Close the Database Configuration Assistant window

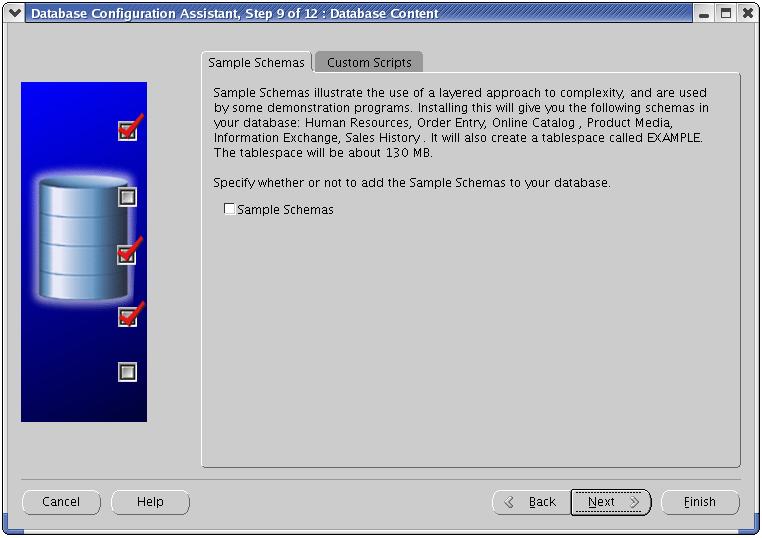click(x=747, y=14)
